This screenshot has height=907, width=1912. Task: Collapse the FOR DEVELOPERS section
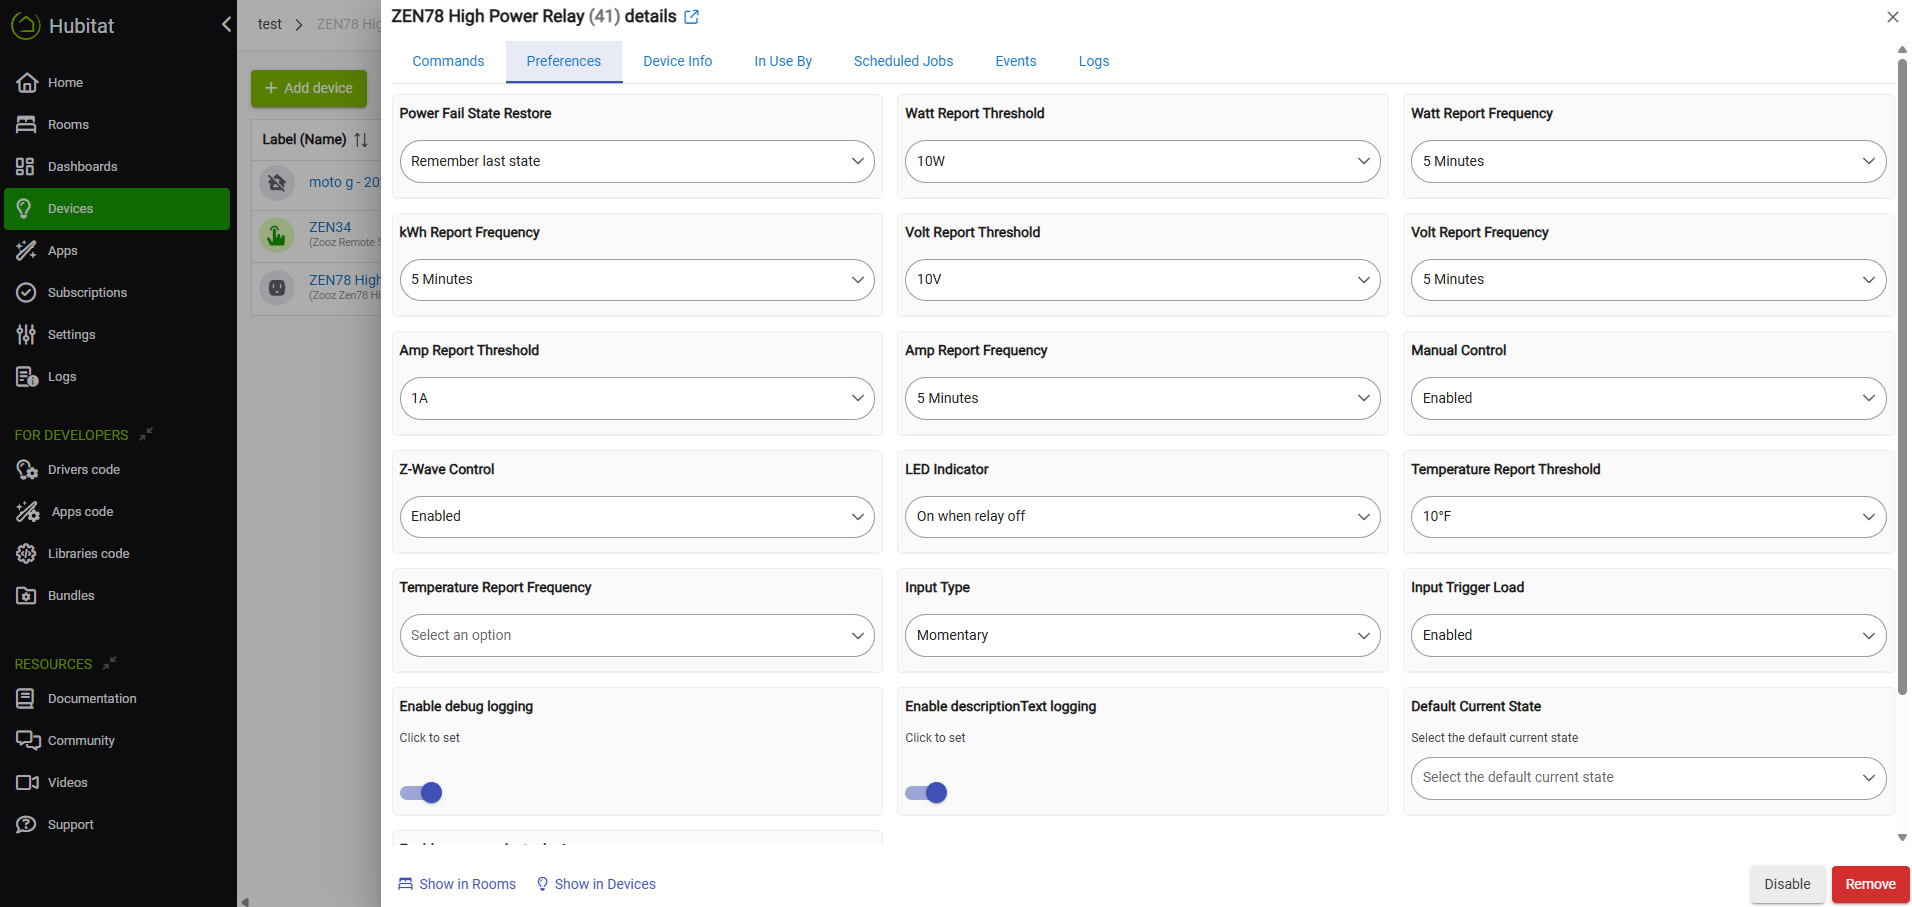tap(146, 434)
